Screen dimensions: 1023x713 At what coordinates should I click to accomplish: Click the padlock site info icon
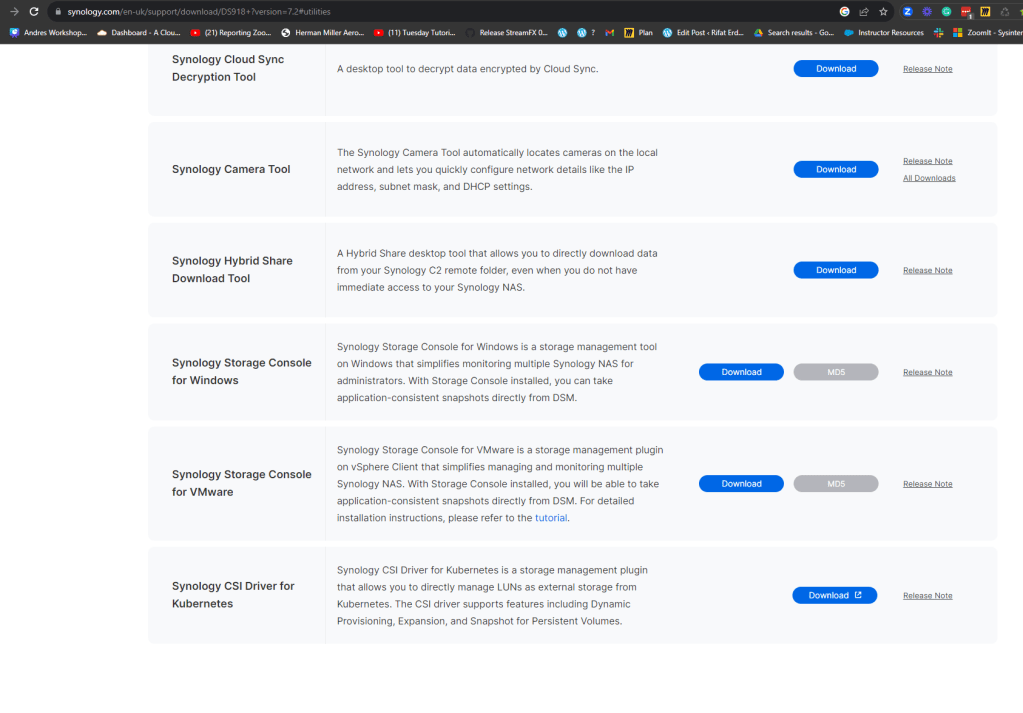[x=58, y=12]
